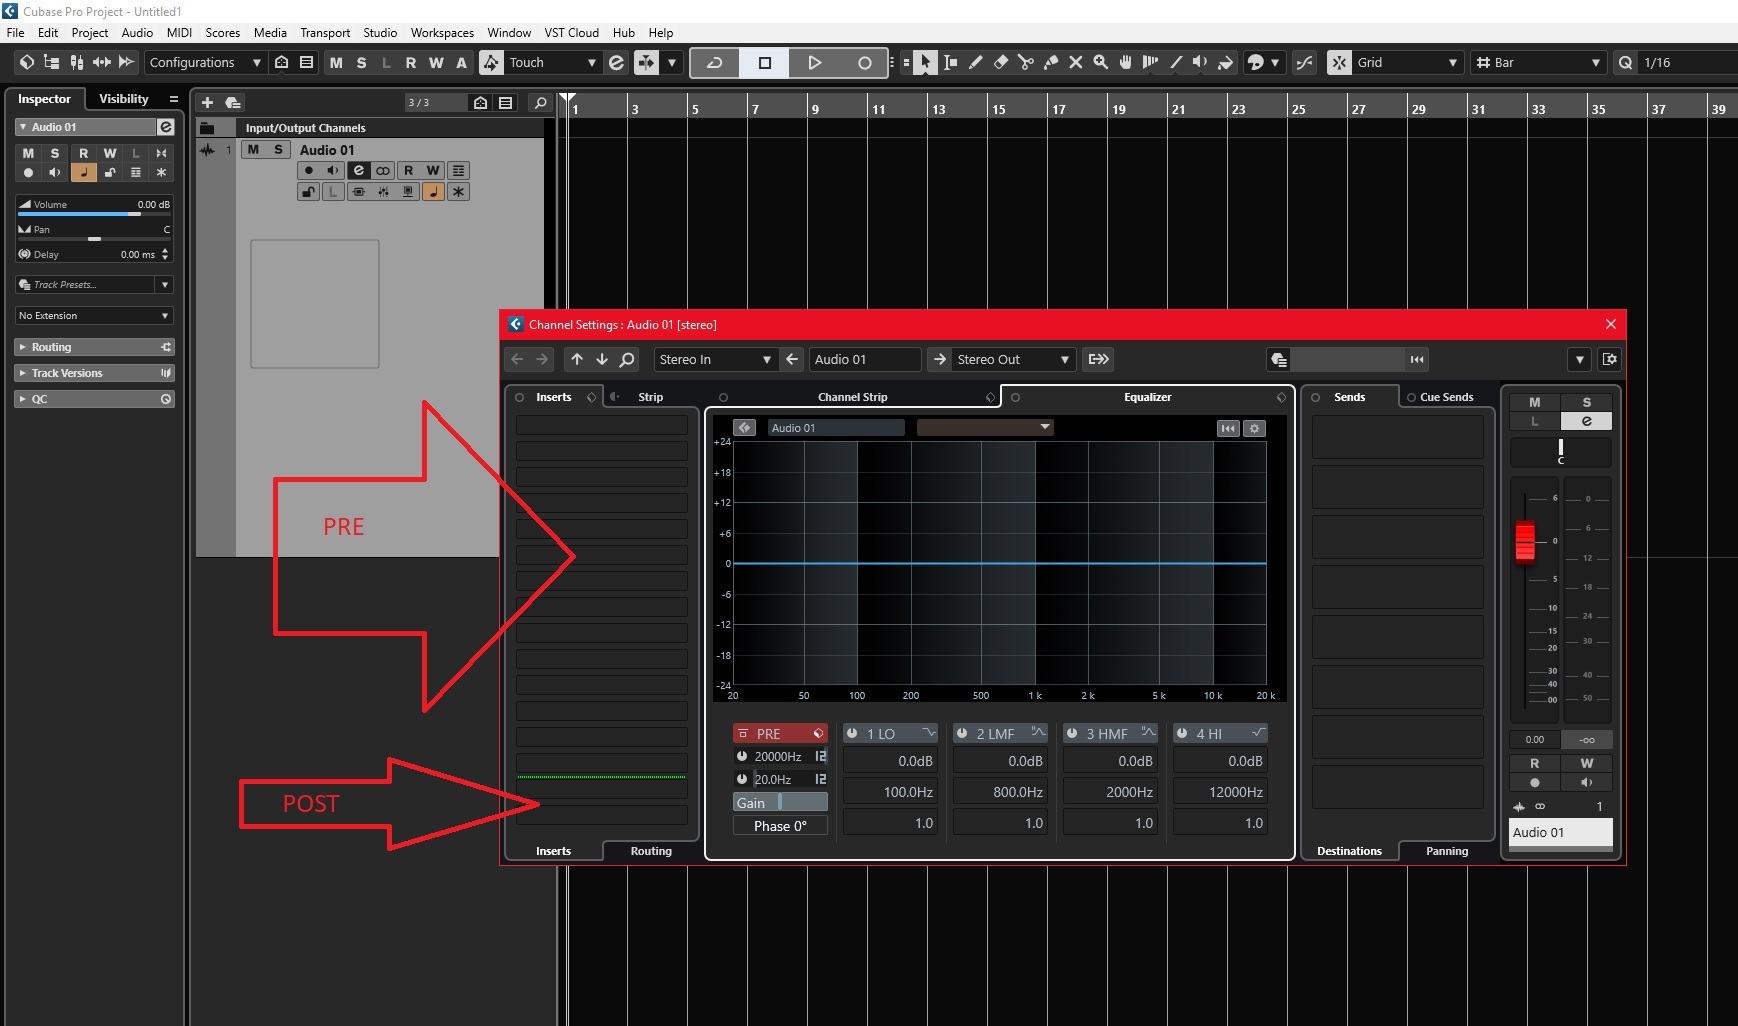Mute the Audio 01 track in track list

(x=253, y=149)
